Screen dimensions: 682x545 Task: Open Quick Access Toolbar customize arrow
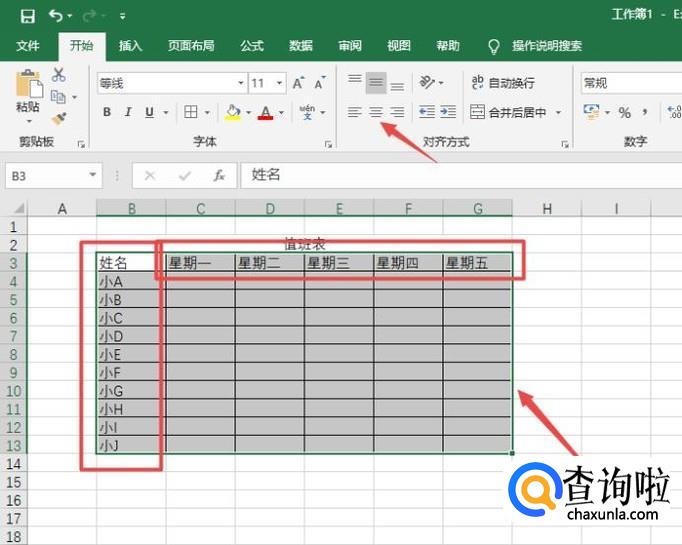pos(123,17)
